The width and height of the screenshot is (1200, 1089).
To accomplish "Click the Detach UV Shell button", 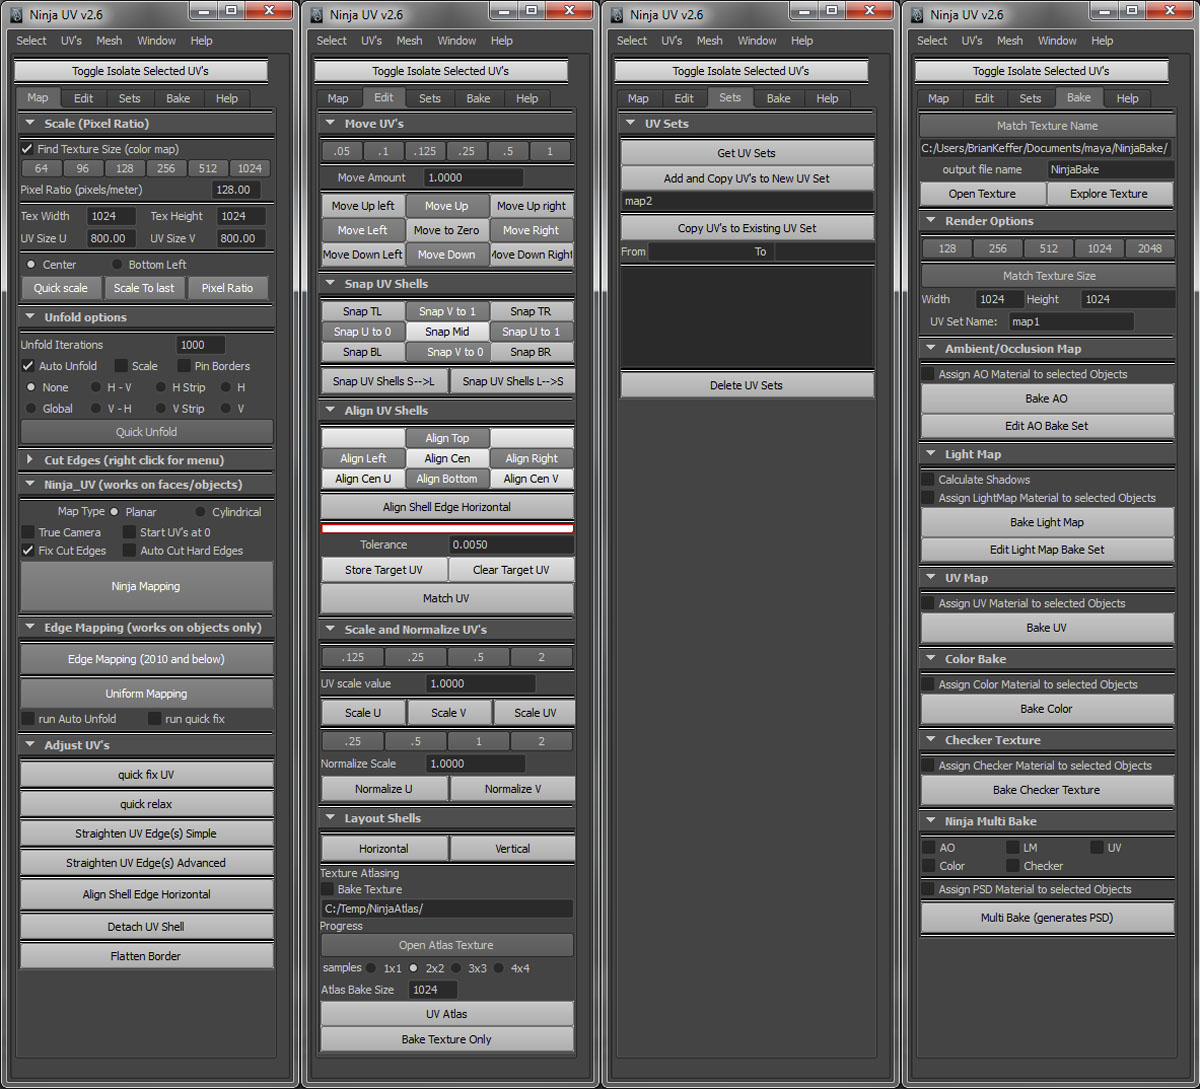I will (146, 927).
